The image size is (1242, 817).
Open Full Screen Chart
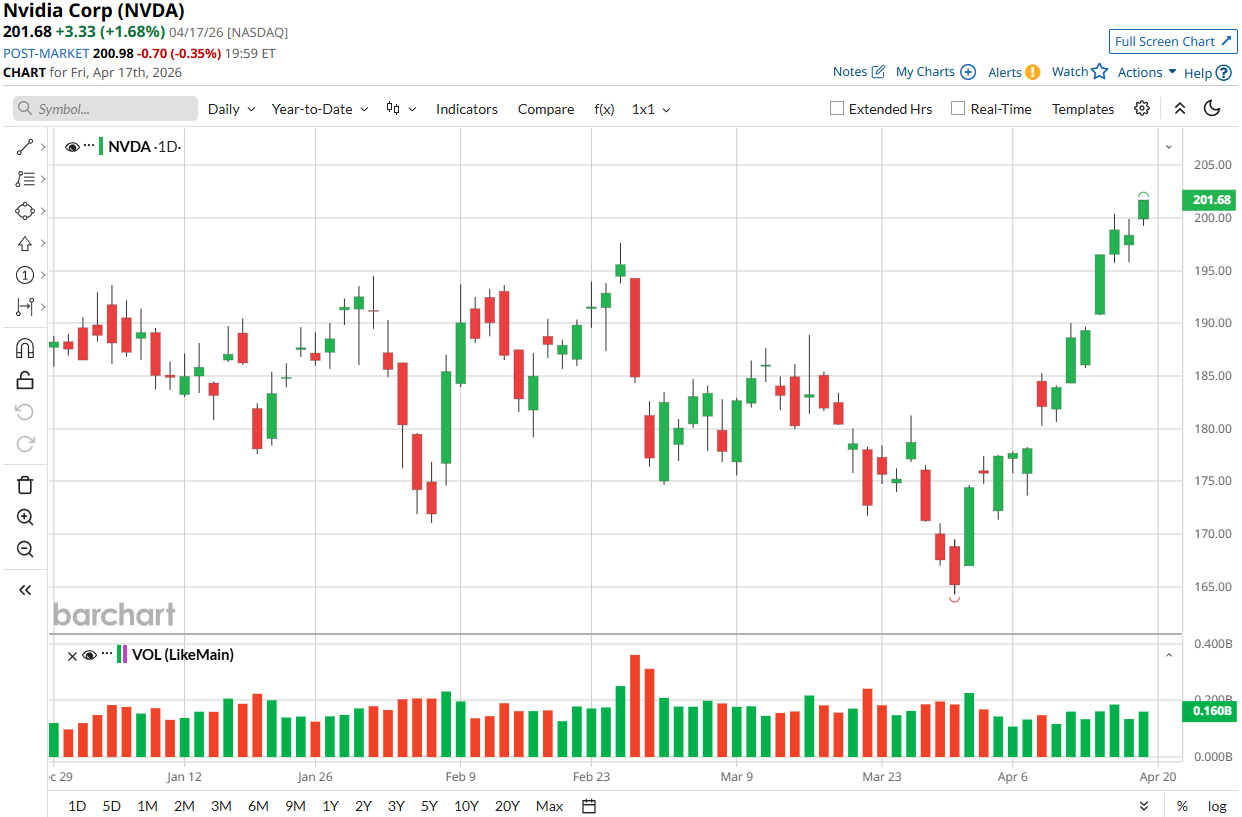(1173, 41)
